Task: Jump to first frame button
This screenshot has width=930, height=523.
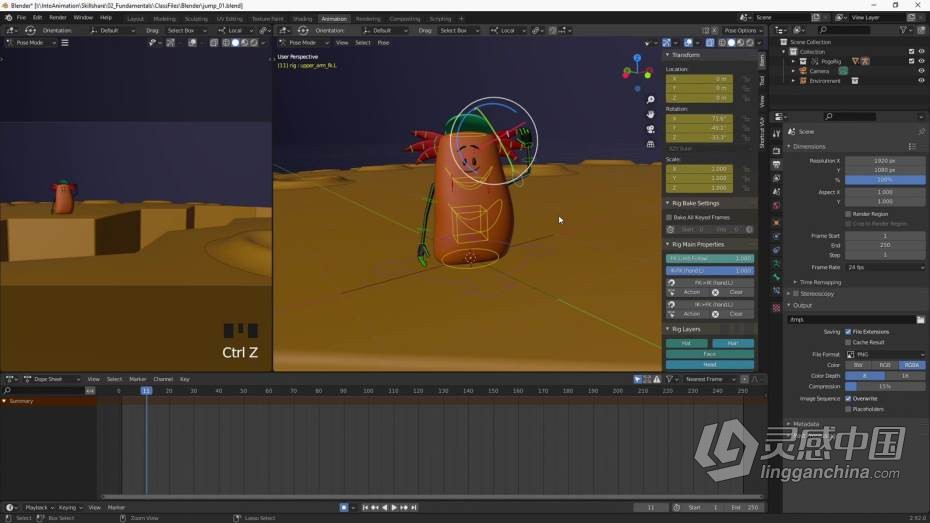Action: 365,508
